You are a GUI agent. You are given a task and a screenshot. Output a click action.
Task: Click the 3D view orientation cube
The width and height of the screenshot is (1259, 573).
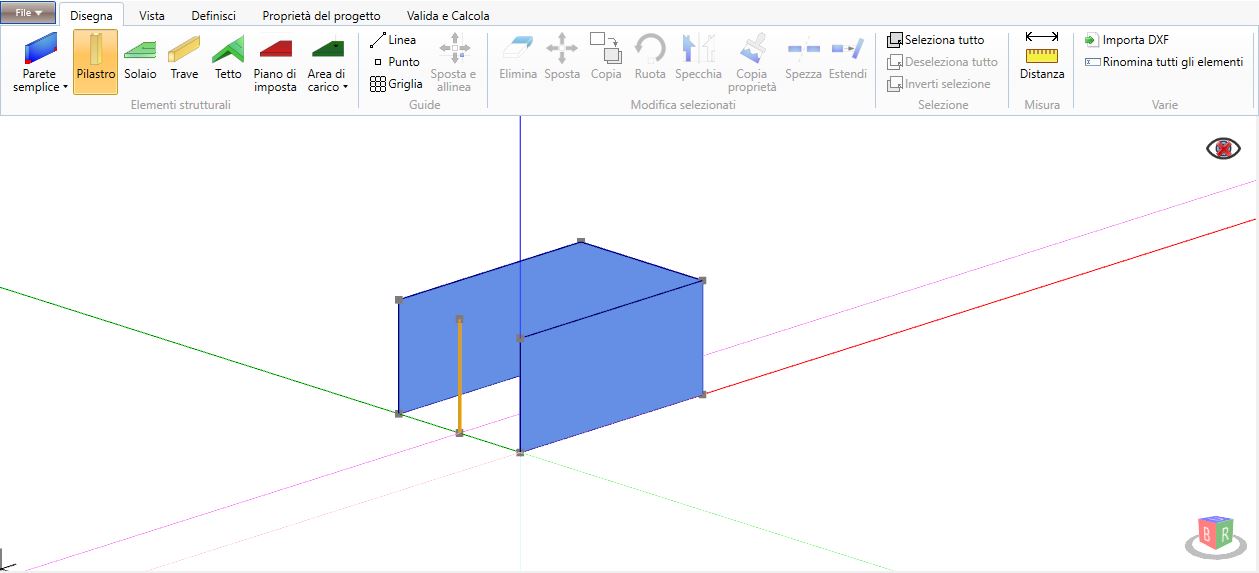[1216, 535]
